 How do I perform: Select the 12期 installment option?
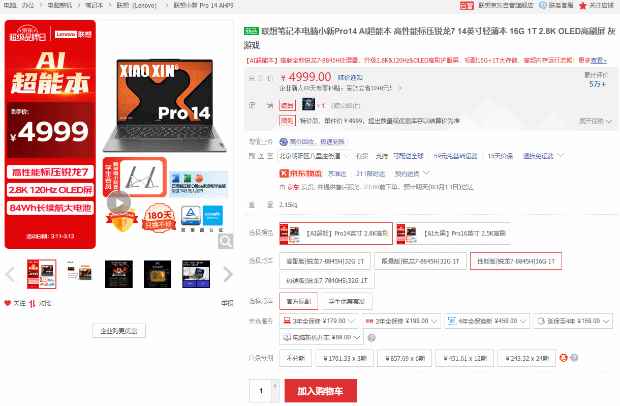click(464, 358)
